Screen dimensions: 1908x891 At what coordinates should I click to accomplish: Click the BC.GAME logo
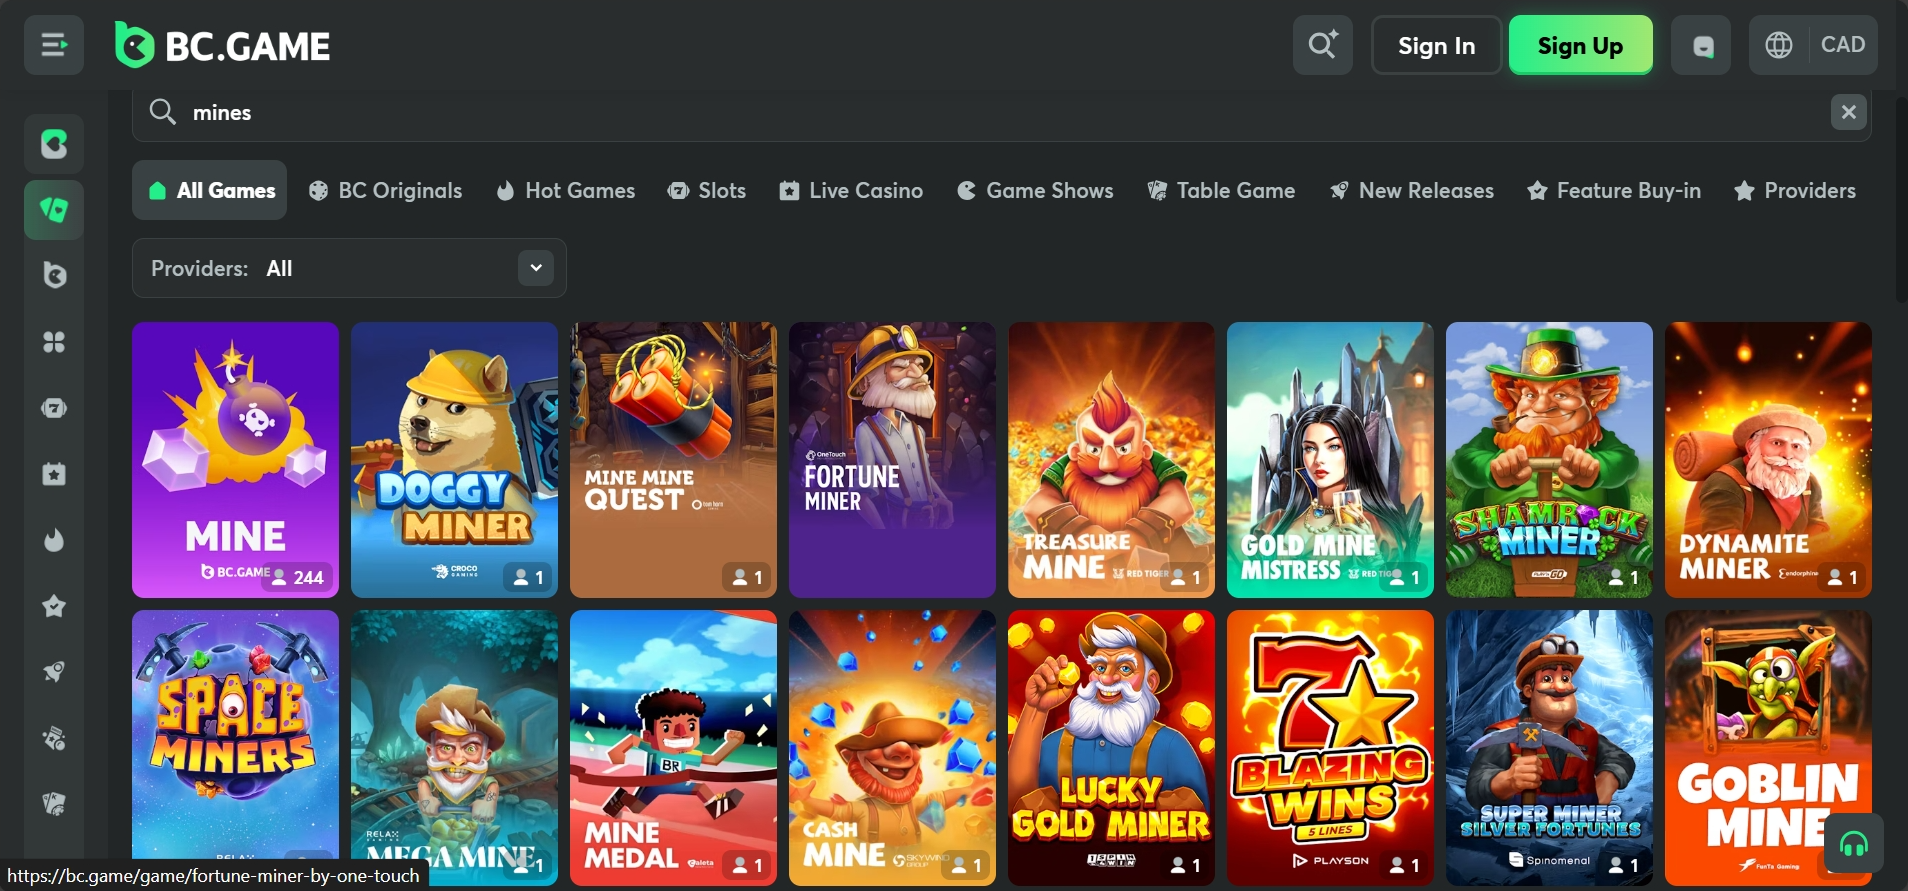[222, 45]
